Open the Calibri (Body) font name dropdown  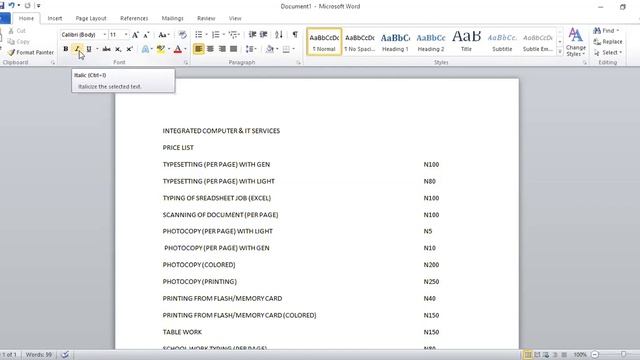104,35
